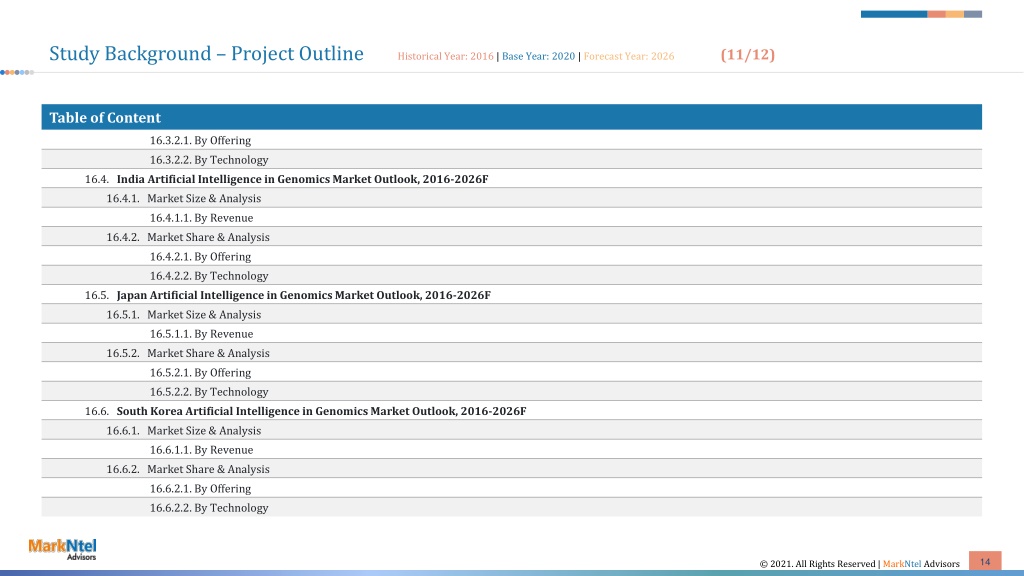Click the (11/12) page indicator
Screen dimensions: 1024x576
(748, 54)
